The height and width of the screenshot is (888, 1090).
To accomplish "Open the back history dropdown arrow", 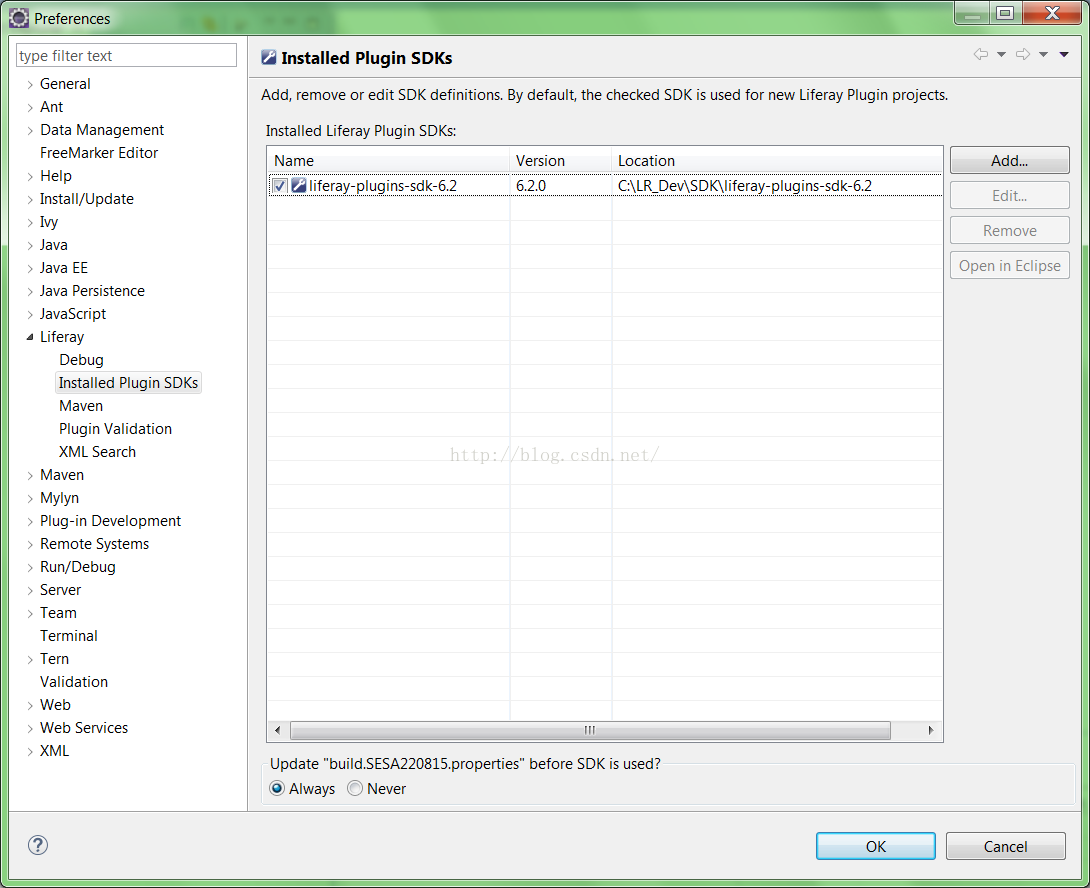I will (x=1002, y=54).
